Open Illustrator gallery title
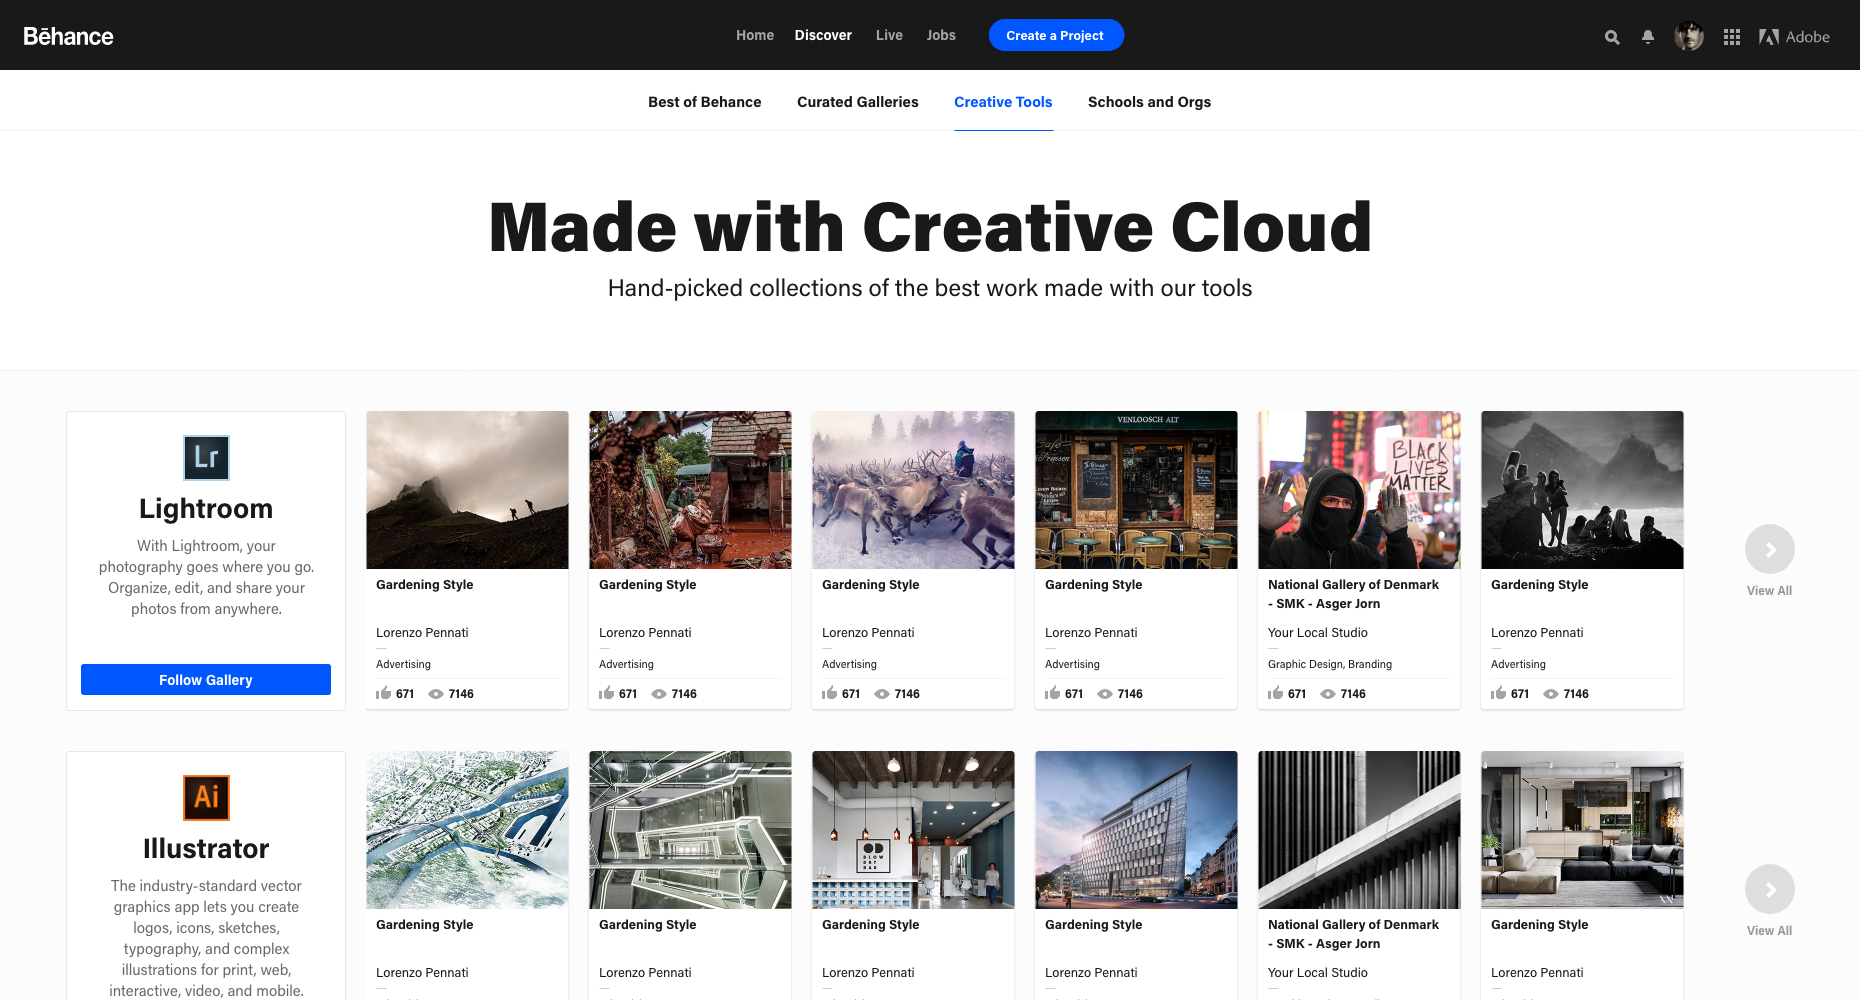This screenshot has width=1860, height=1000. point(206,849)
